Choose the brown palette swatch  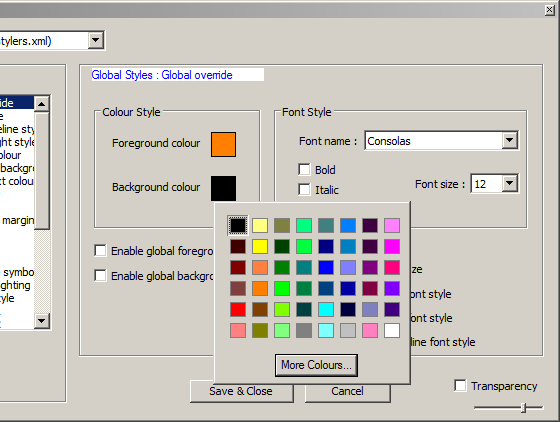pos(260,310)
